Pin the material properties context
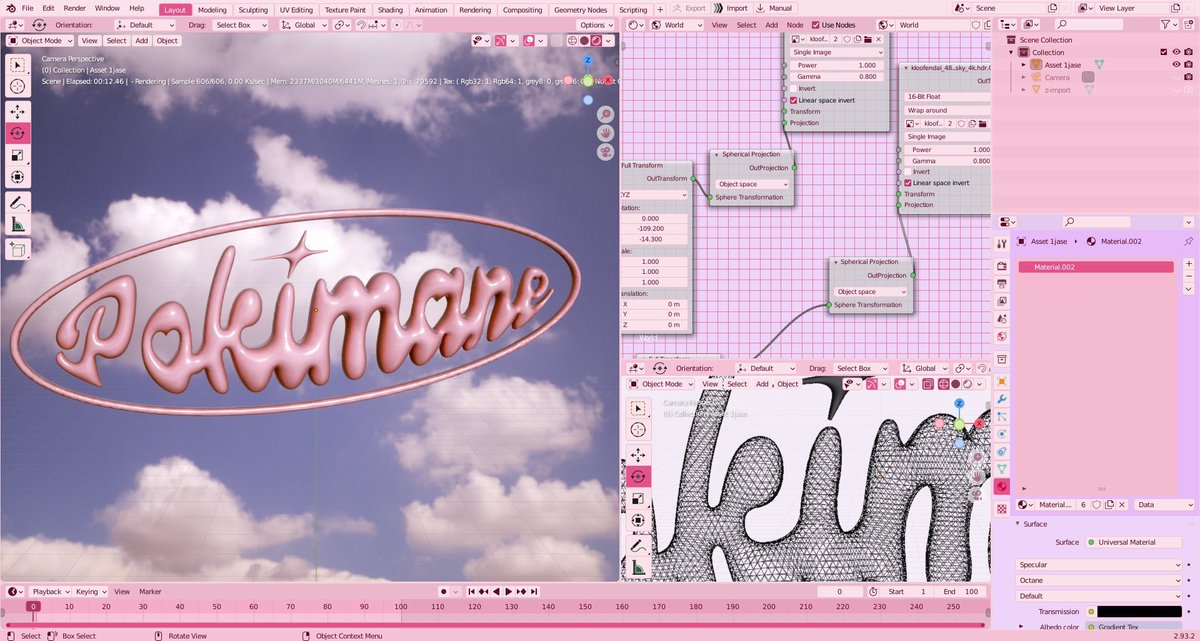 click(1188, 241)
